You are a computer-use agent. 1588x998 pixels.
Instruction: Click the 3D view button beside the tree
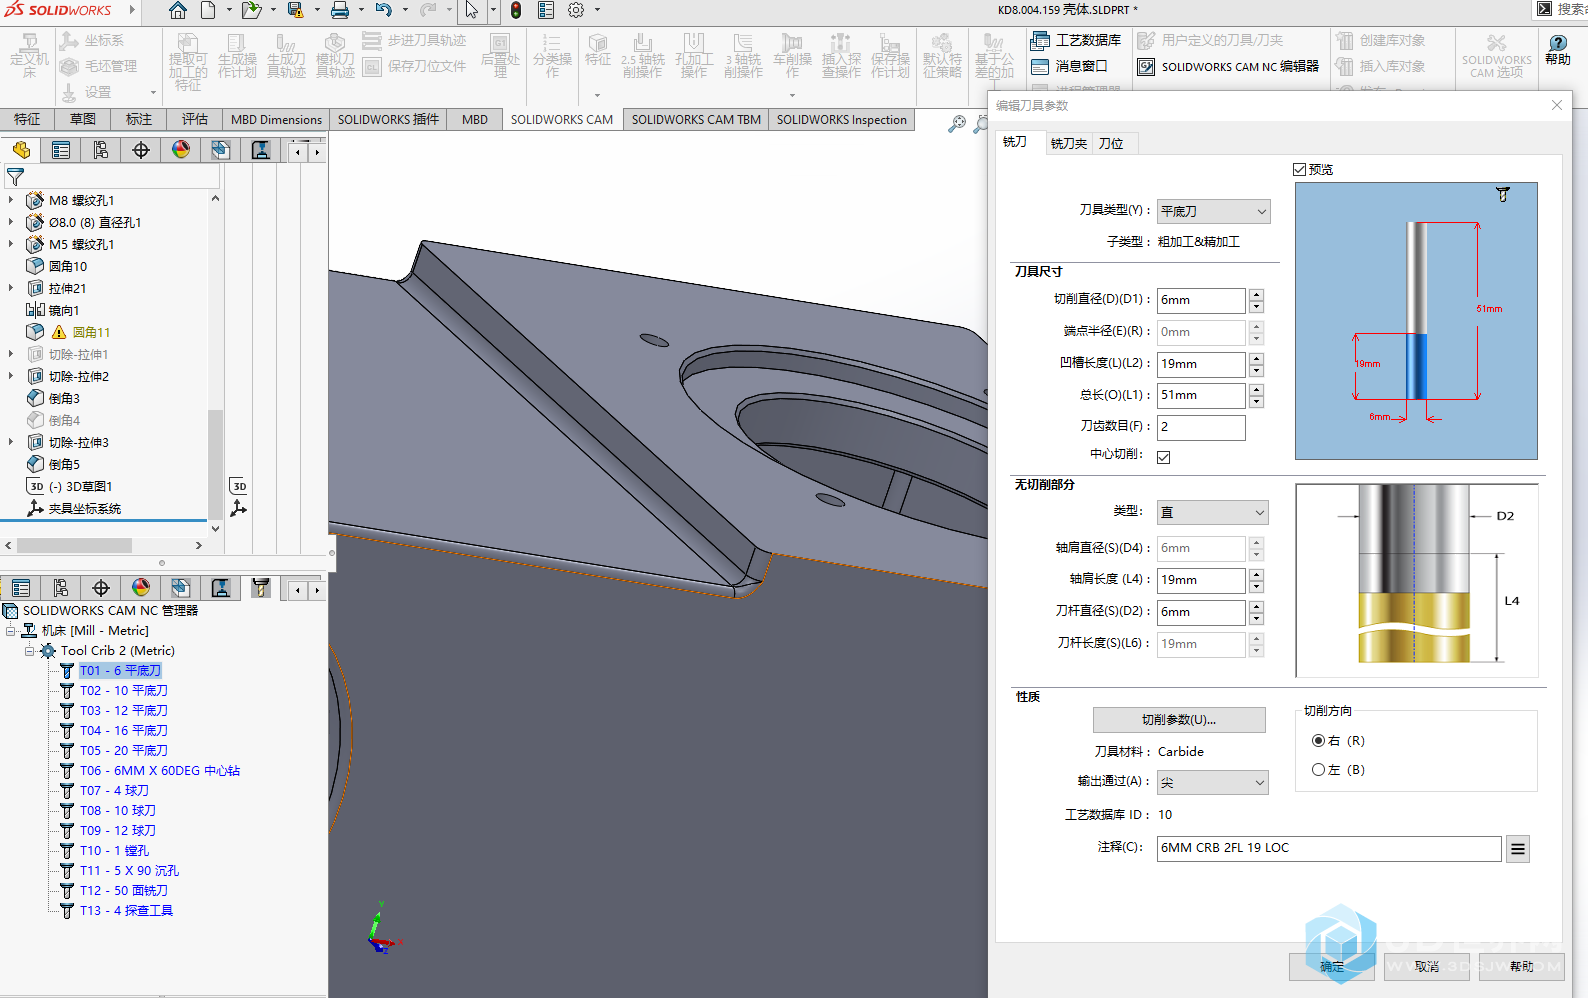[x=239, y=486]
